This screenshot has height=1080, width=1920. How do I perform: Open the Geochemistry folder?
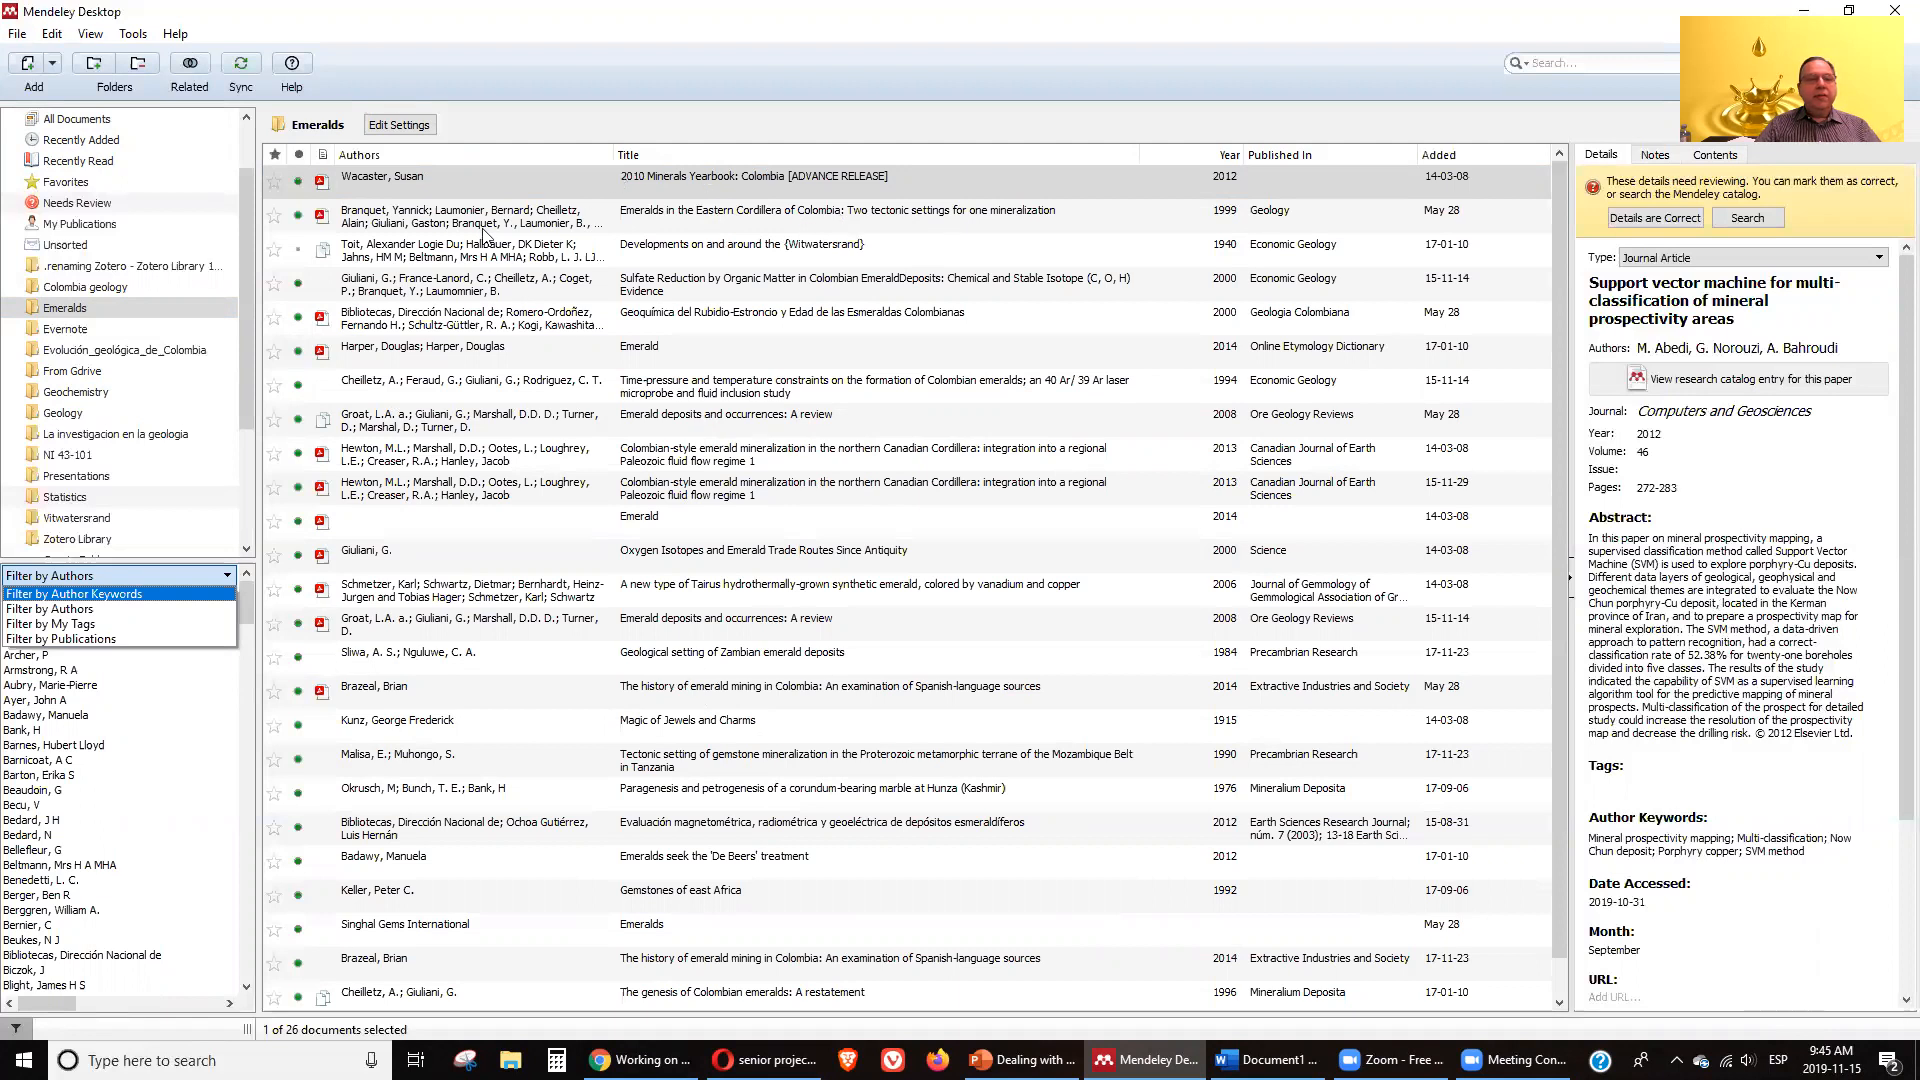75,392
